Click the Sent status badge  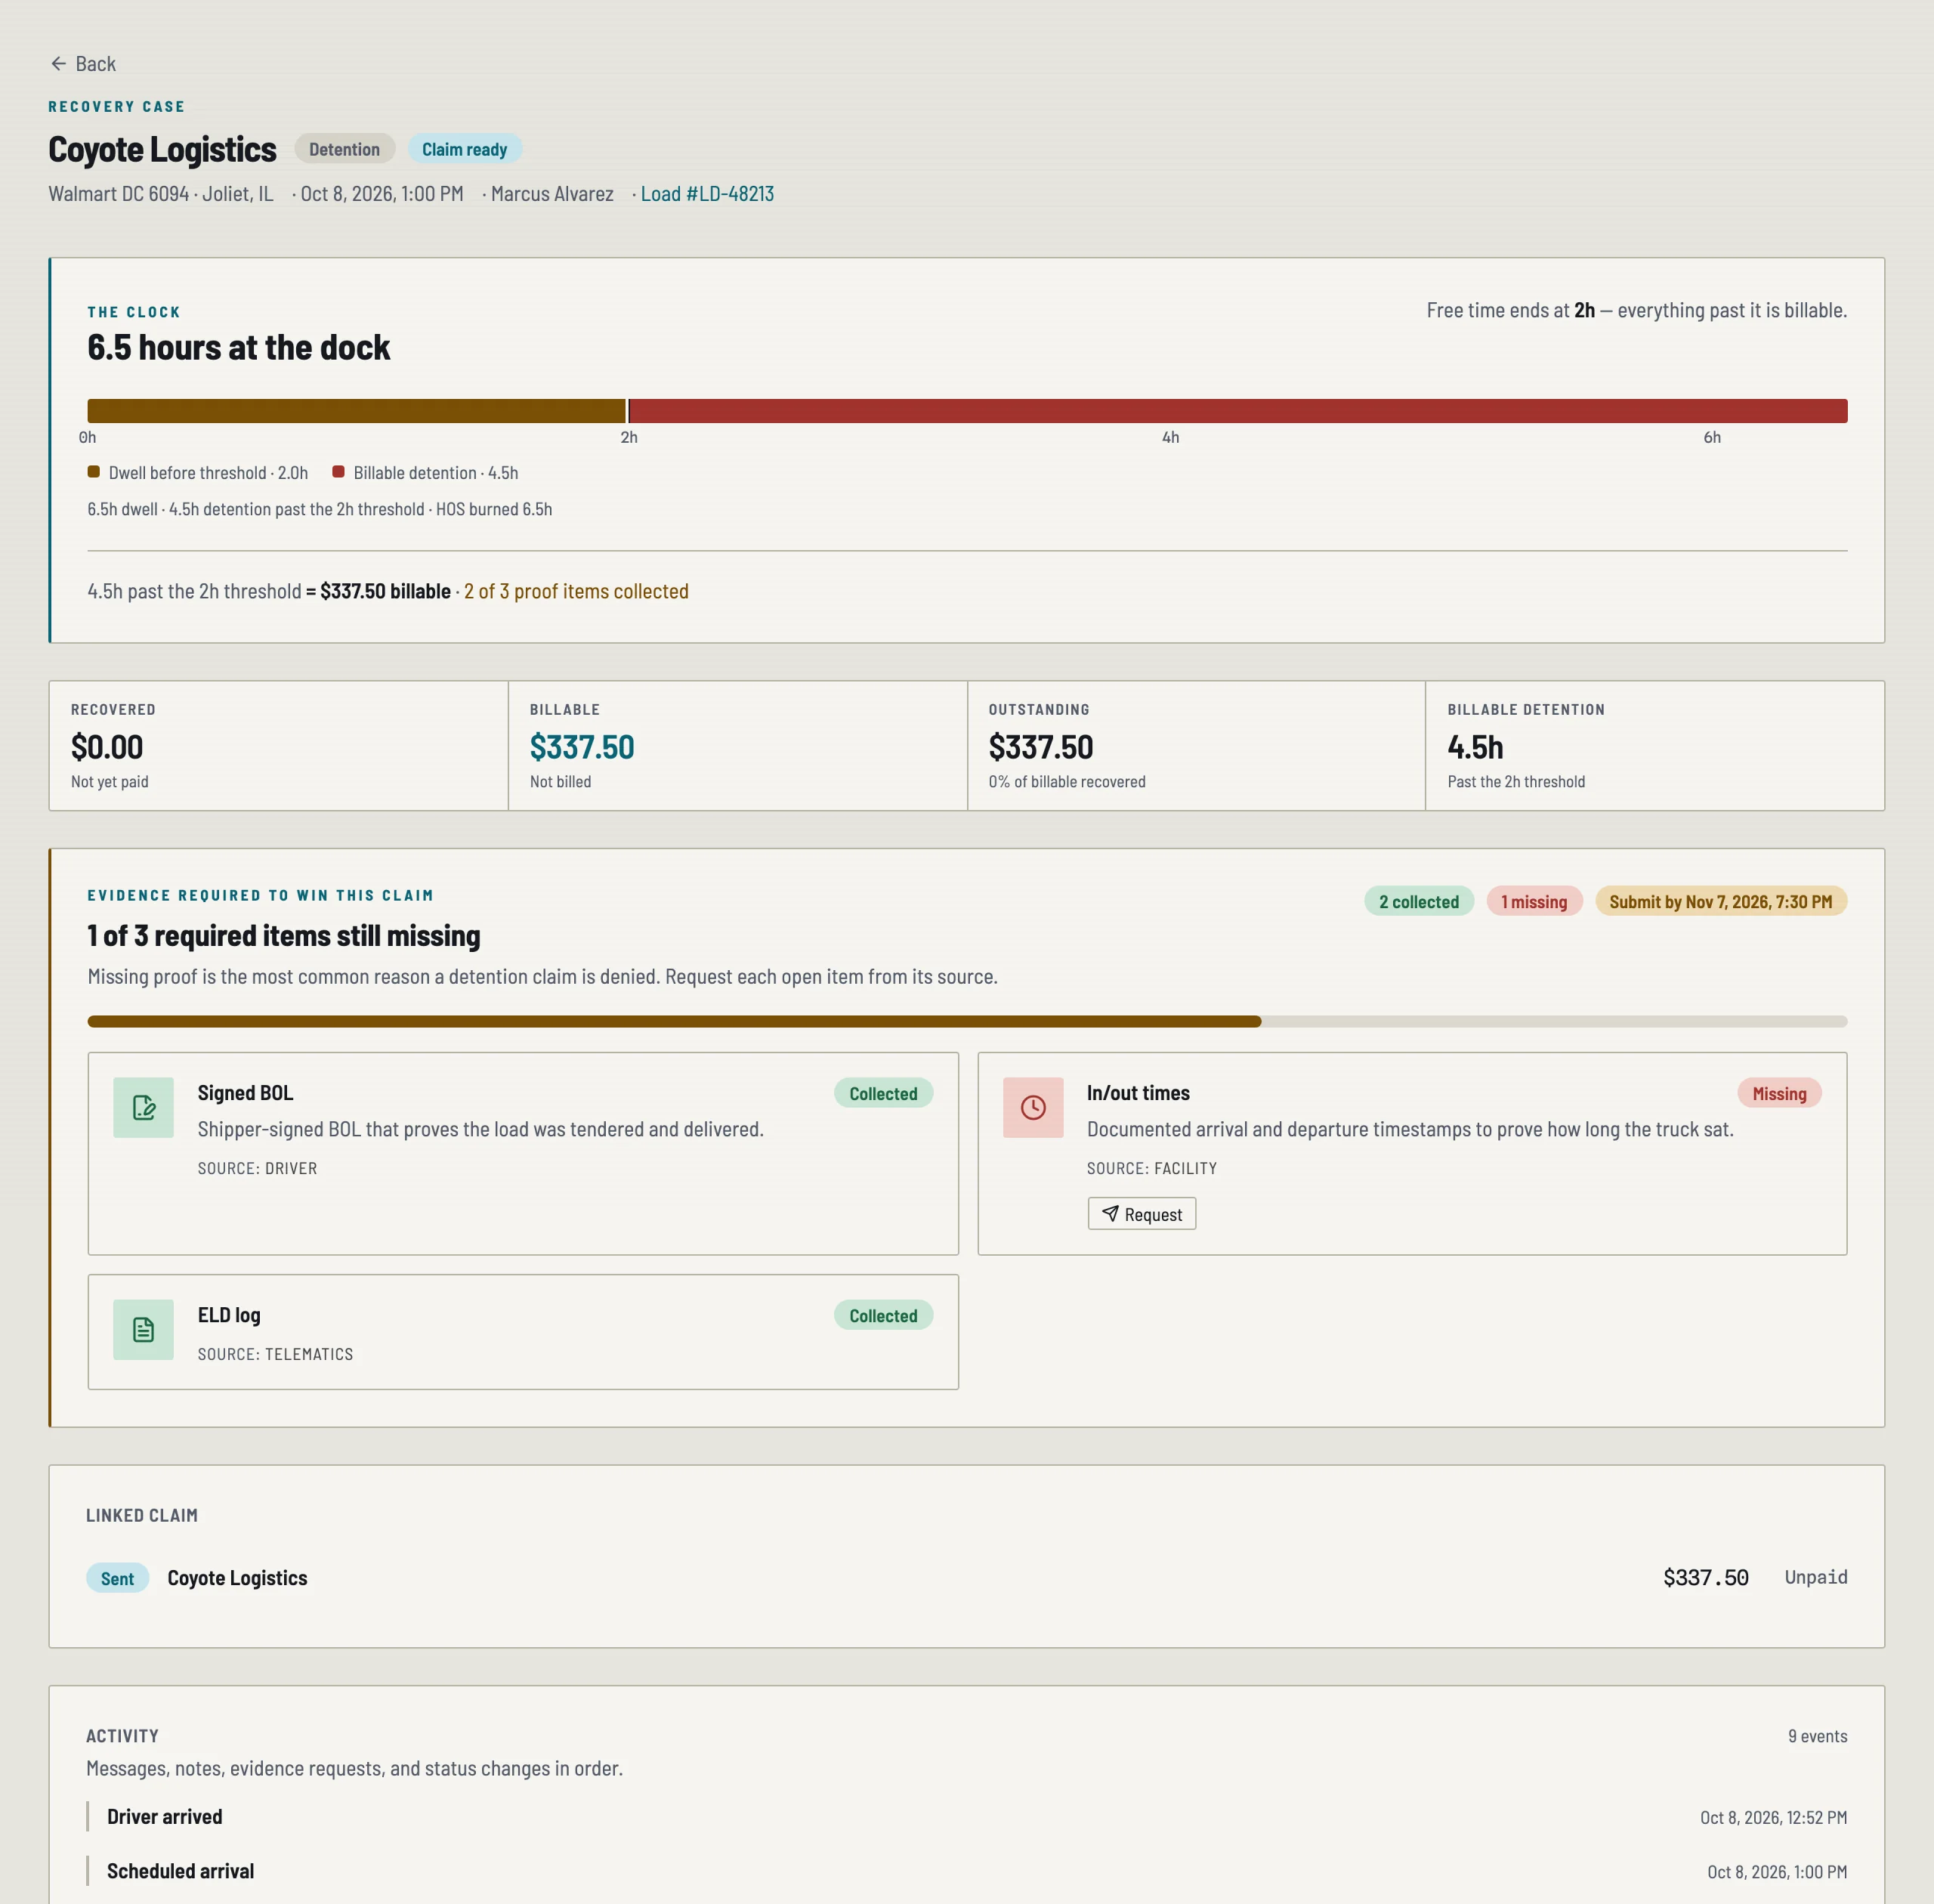click(117, 1578)
